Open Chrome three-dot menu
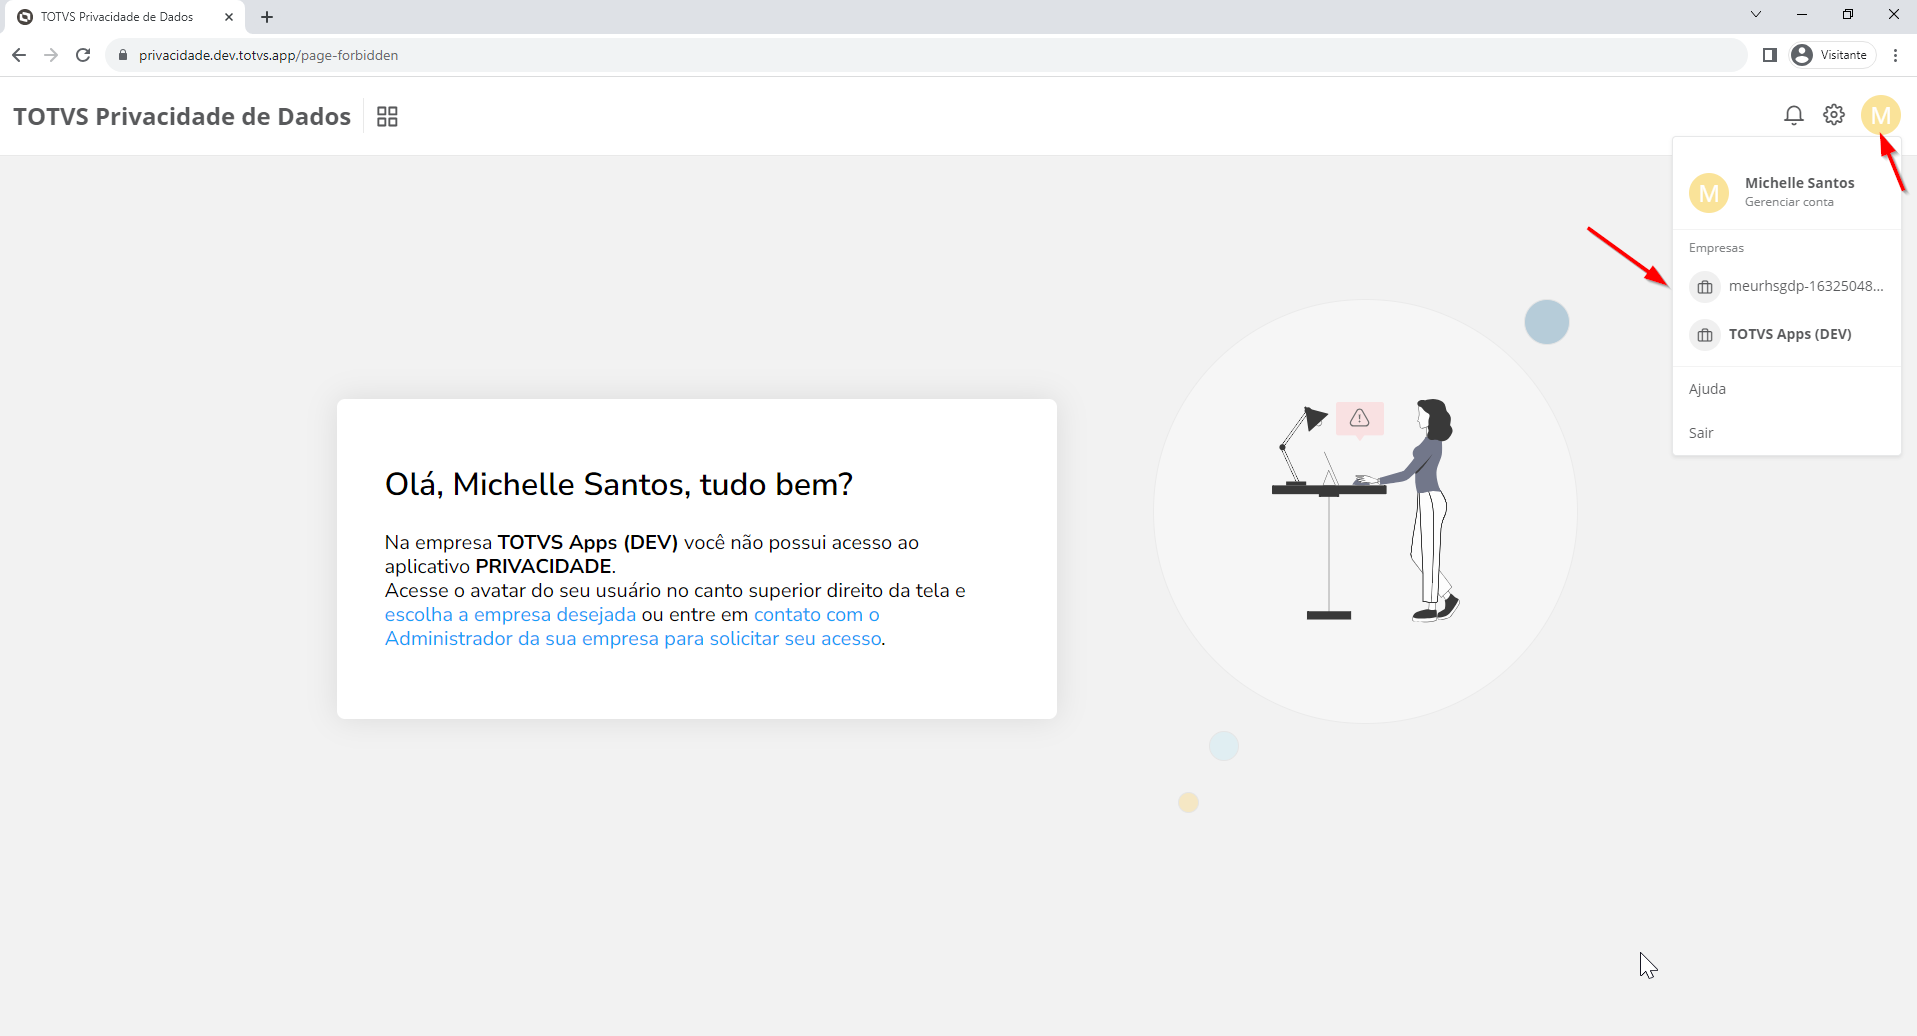Image resolution: width=1917 pixels, height=1036 pixels. click(1895, 55)
